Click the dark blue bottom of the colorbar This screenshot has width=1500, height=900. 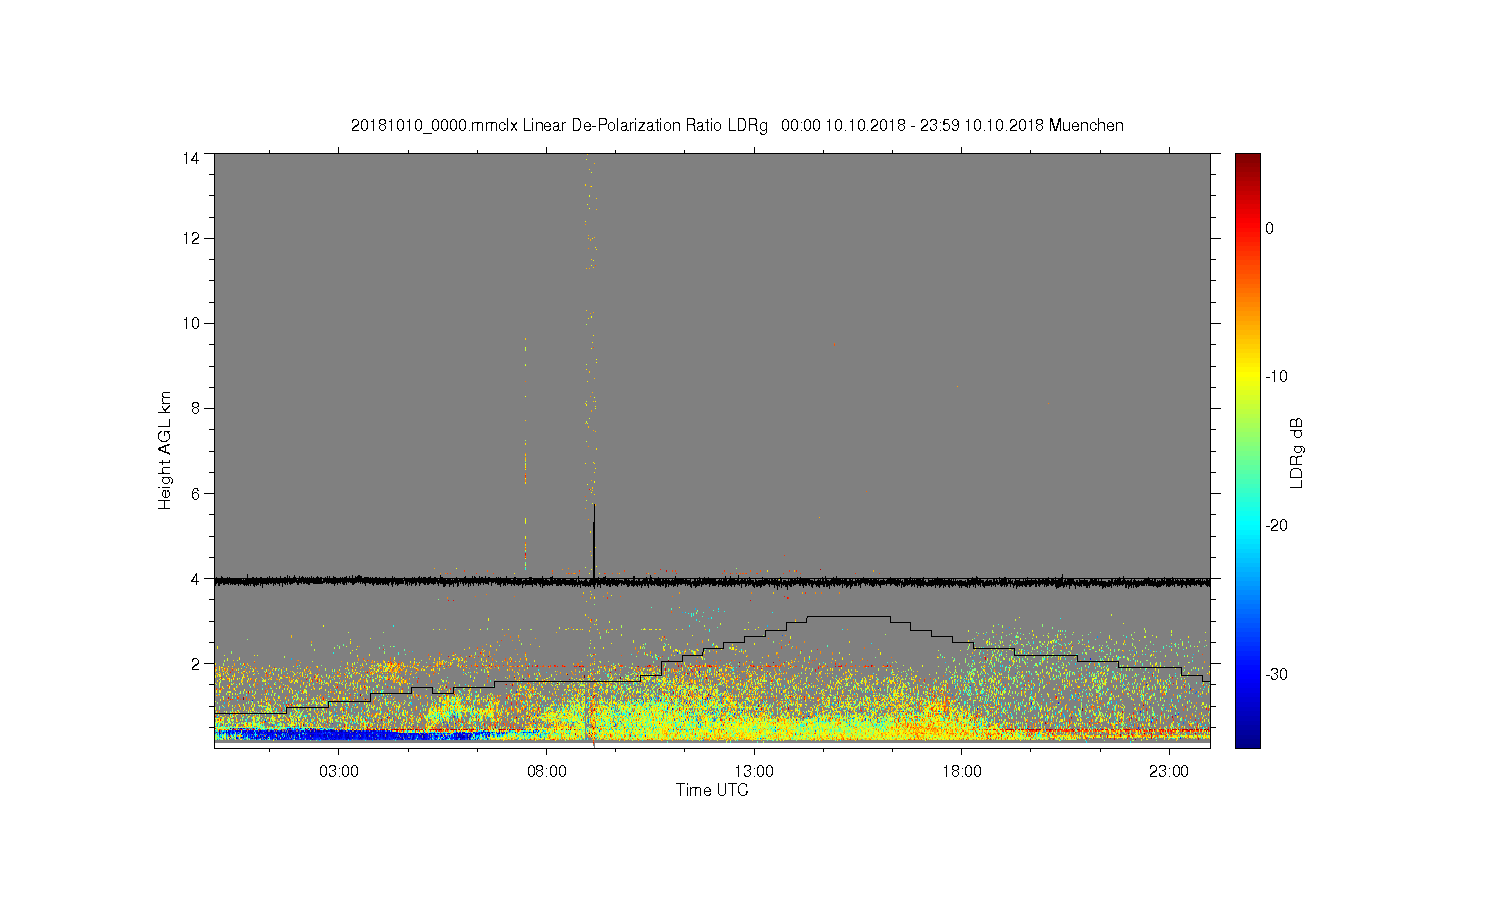(x=1247, y=738)
